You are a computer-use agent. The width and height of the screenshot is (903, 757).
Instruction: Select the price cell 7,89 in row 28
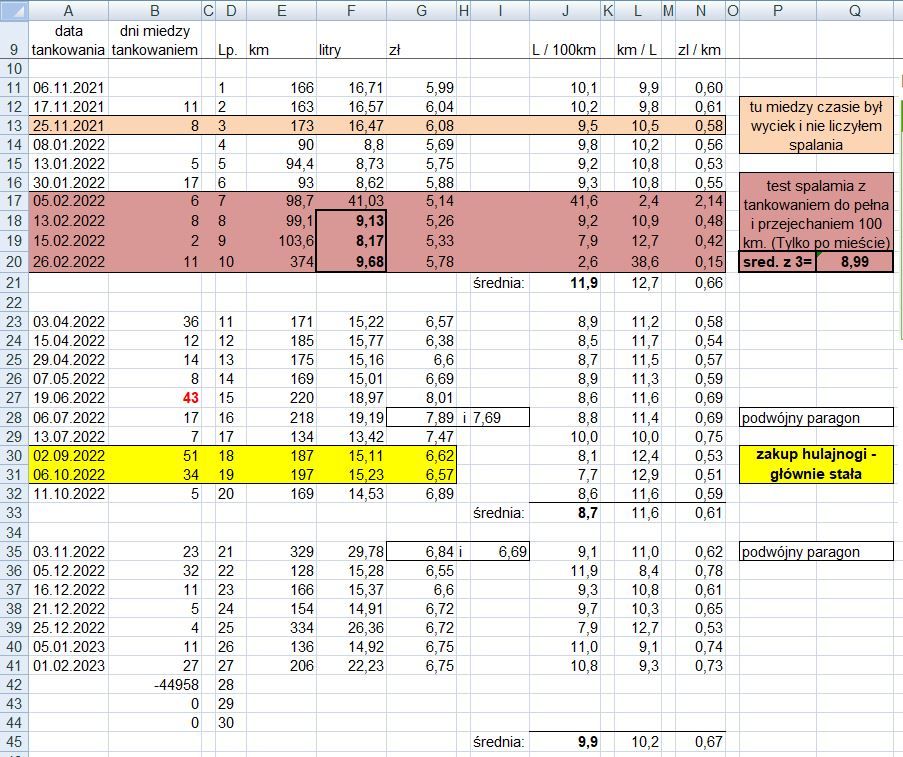(x=422, y=418)
